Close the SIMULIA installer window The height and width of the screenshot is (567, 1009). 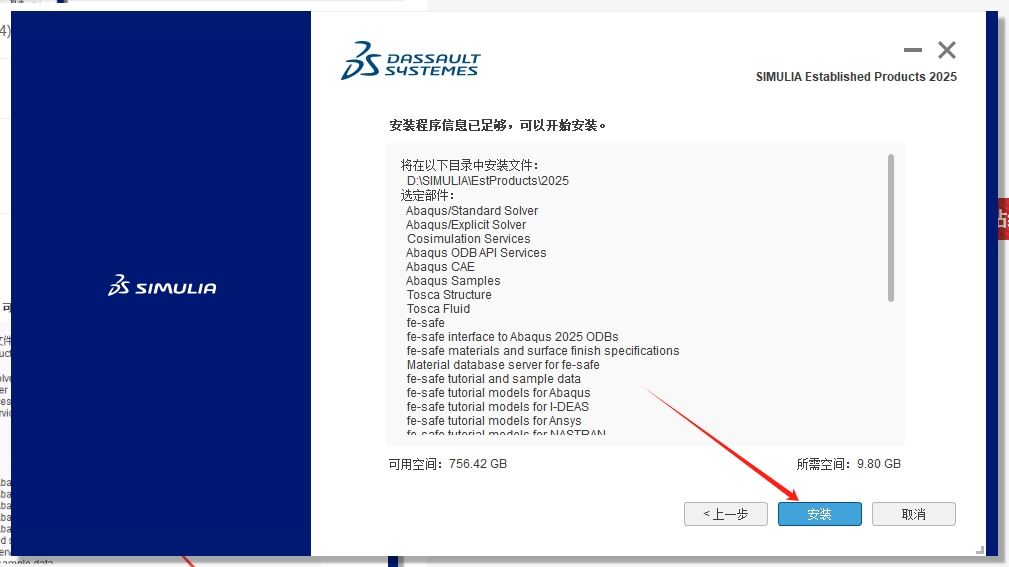pos(946,50)
